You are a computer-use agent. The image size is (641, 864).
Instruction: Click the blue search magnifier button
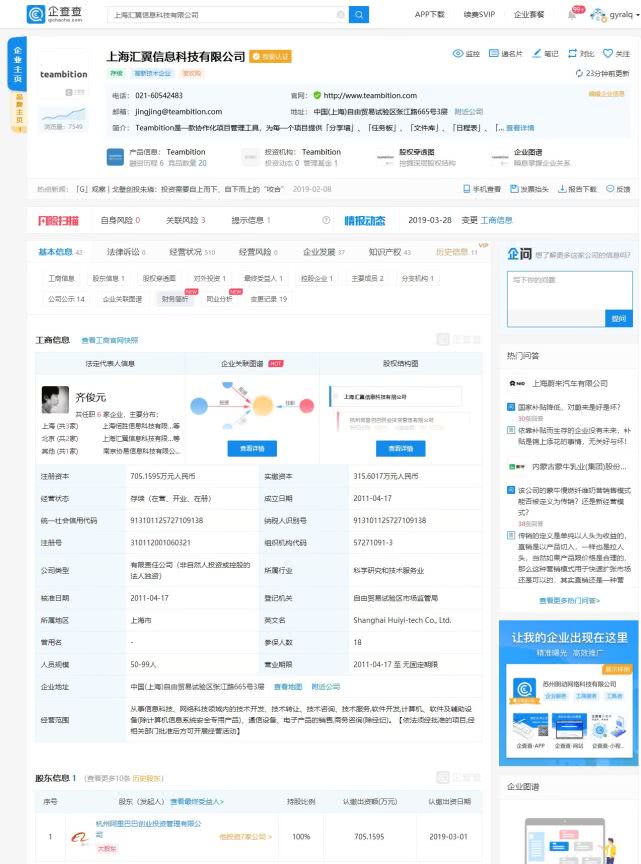coord(359,14)
